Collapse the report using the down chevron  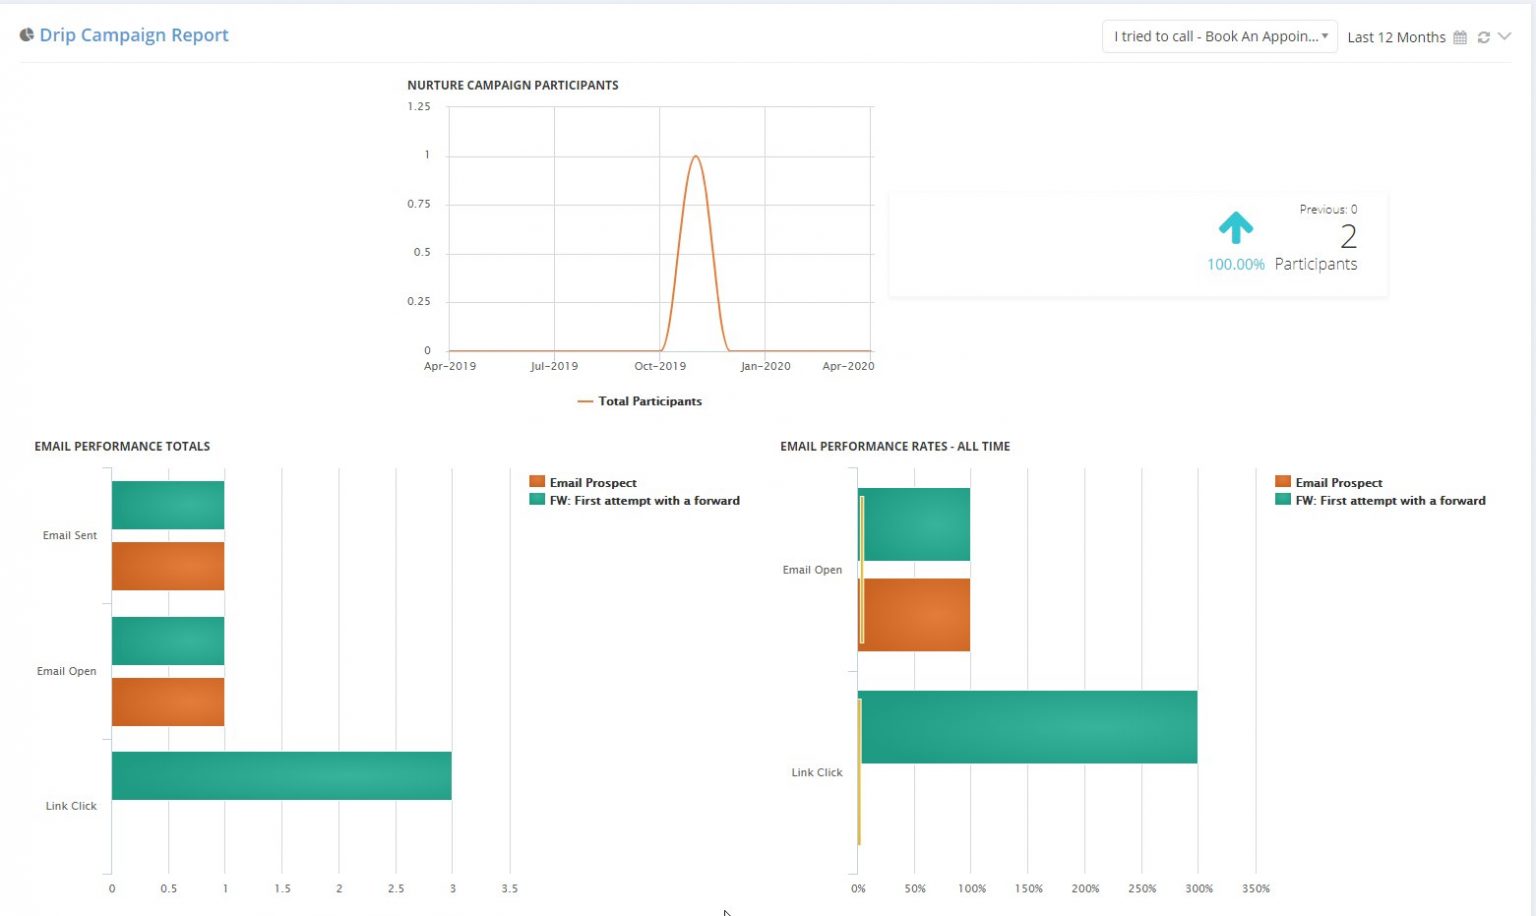click(1505, 37)
